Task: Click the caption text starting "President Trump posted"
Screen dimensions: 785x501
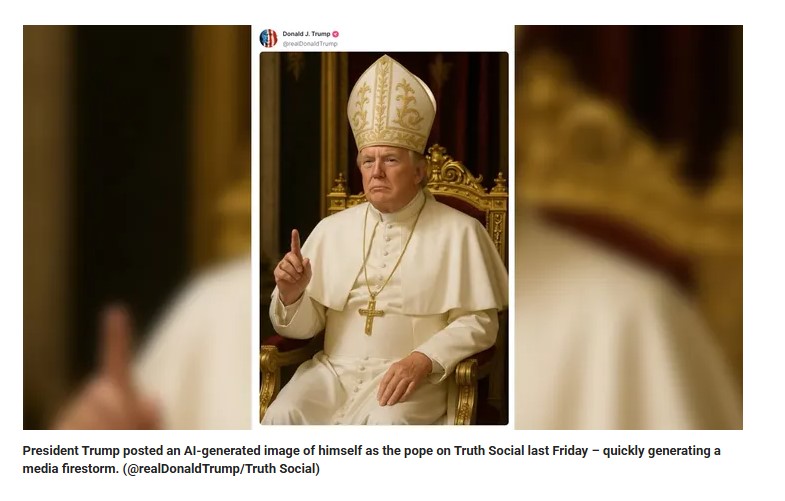Action: [371, 459]
